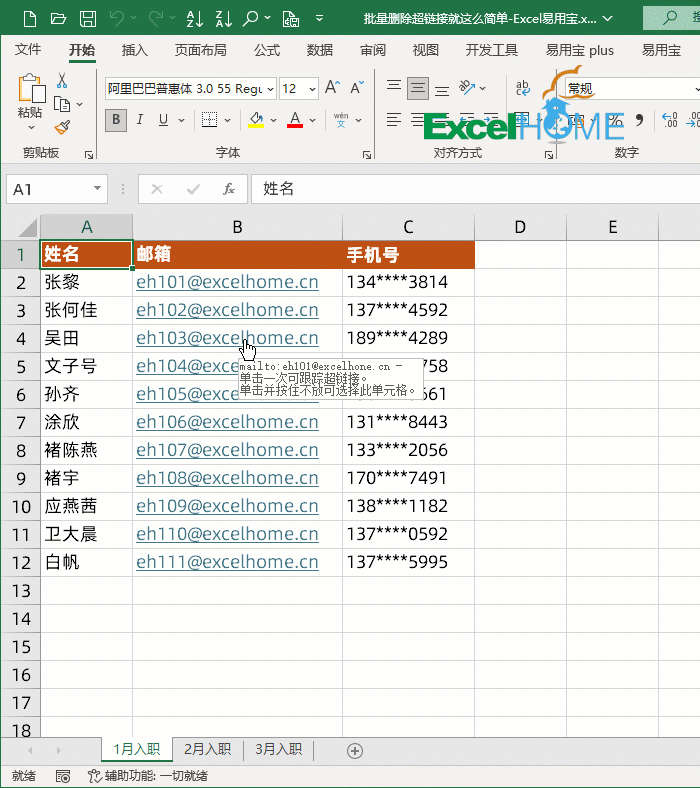Toggle wrap text
This screenshot has width=700, height=788.
point(523,88)
